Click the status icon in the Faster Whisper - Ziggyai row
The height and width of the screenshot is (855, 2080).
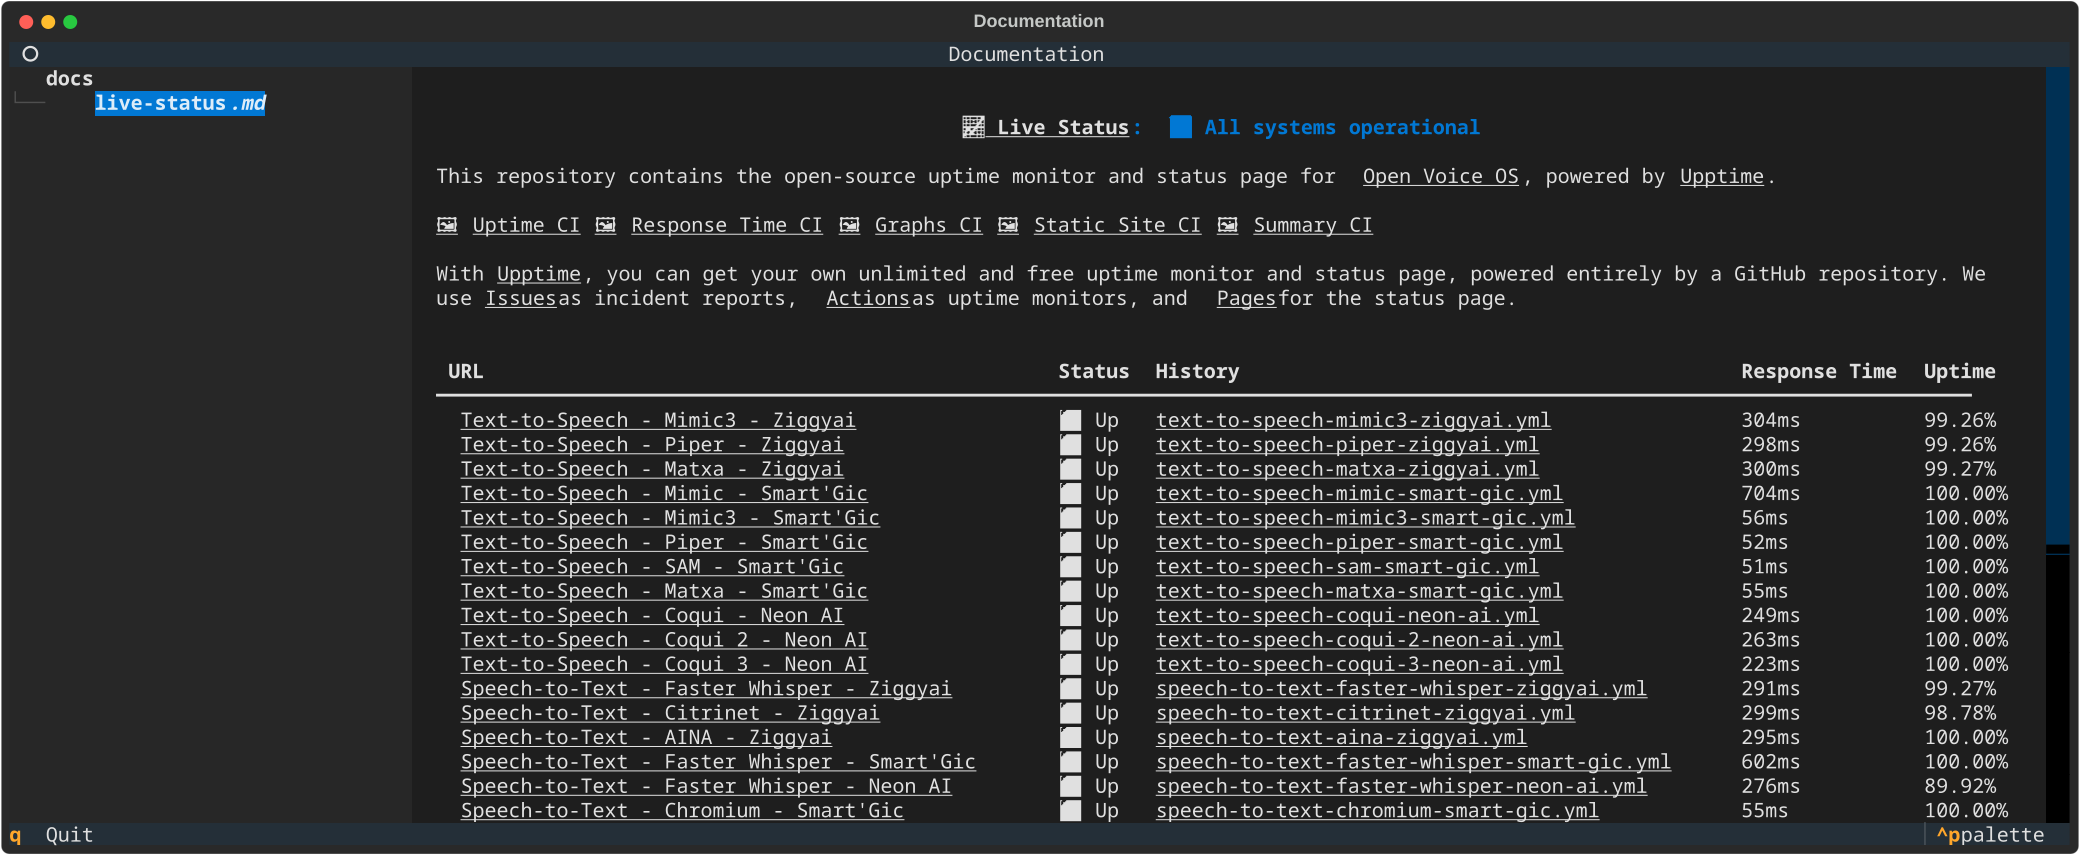tap(1071, 689)
